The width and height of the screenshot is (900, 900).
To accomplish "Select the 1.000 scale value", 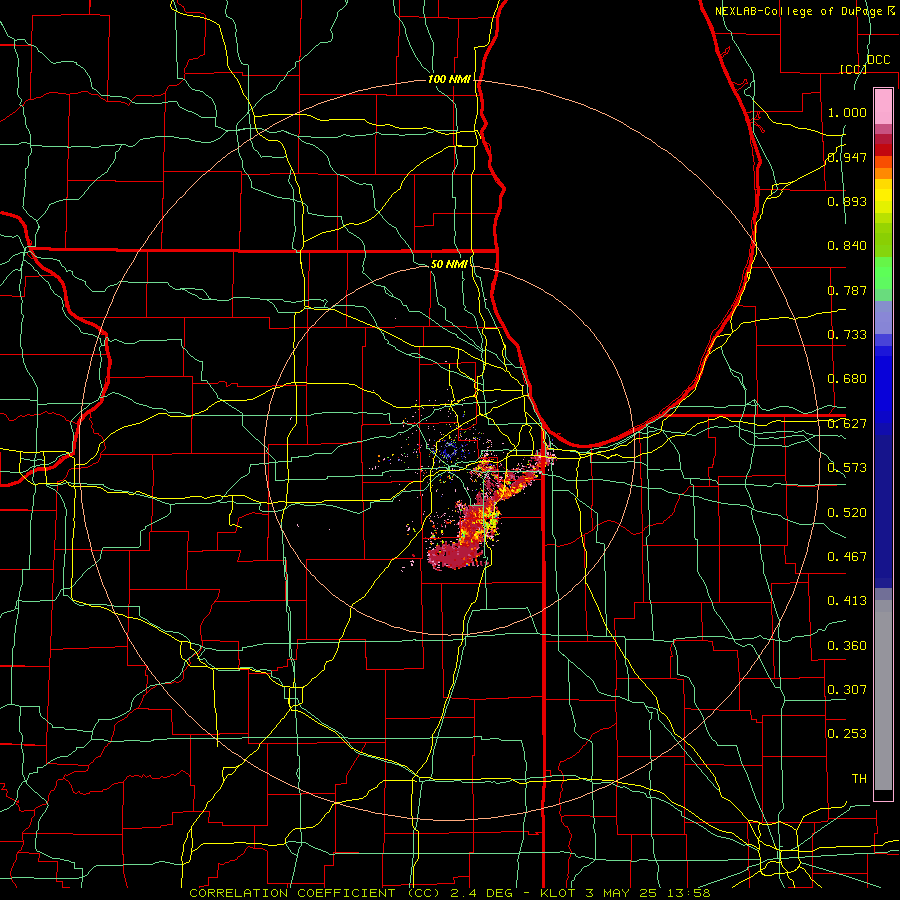I will (847, 112).
